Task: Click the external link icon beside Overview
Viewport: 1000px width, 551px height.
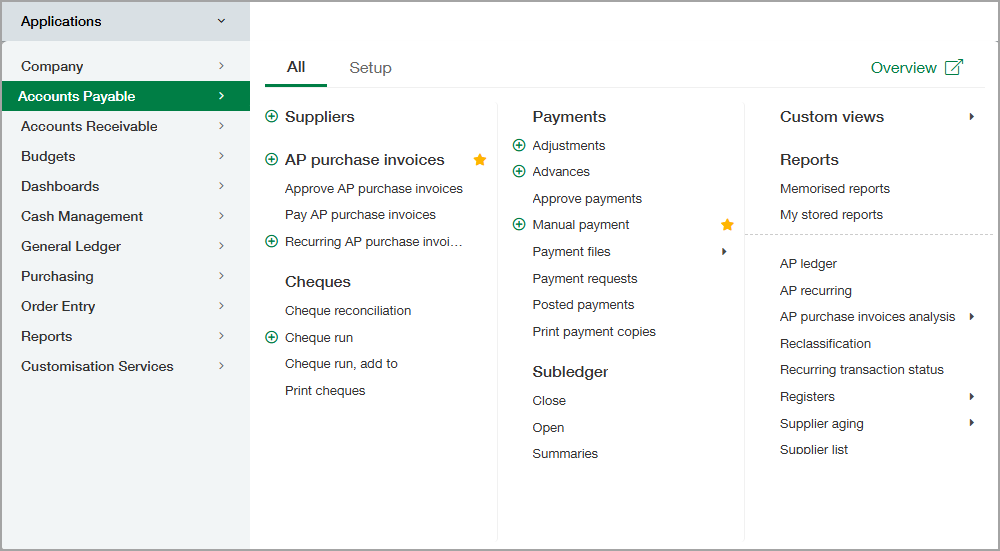Action: [954, 67]
